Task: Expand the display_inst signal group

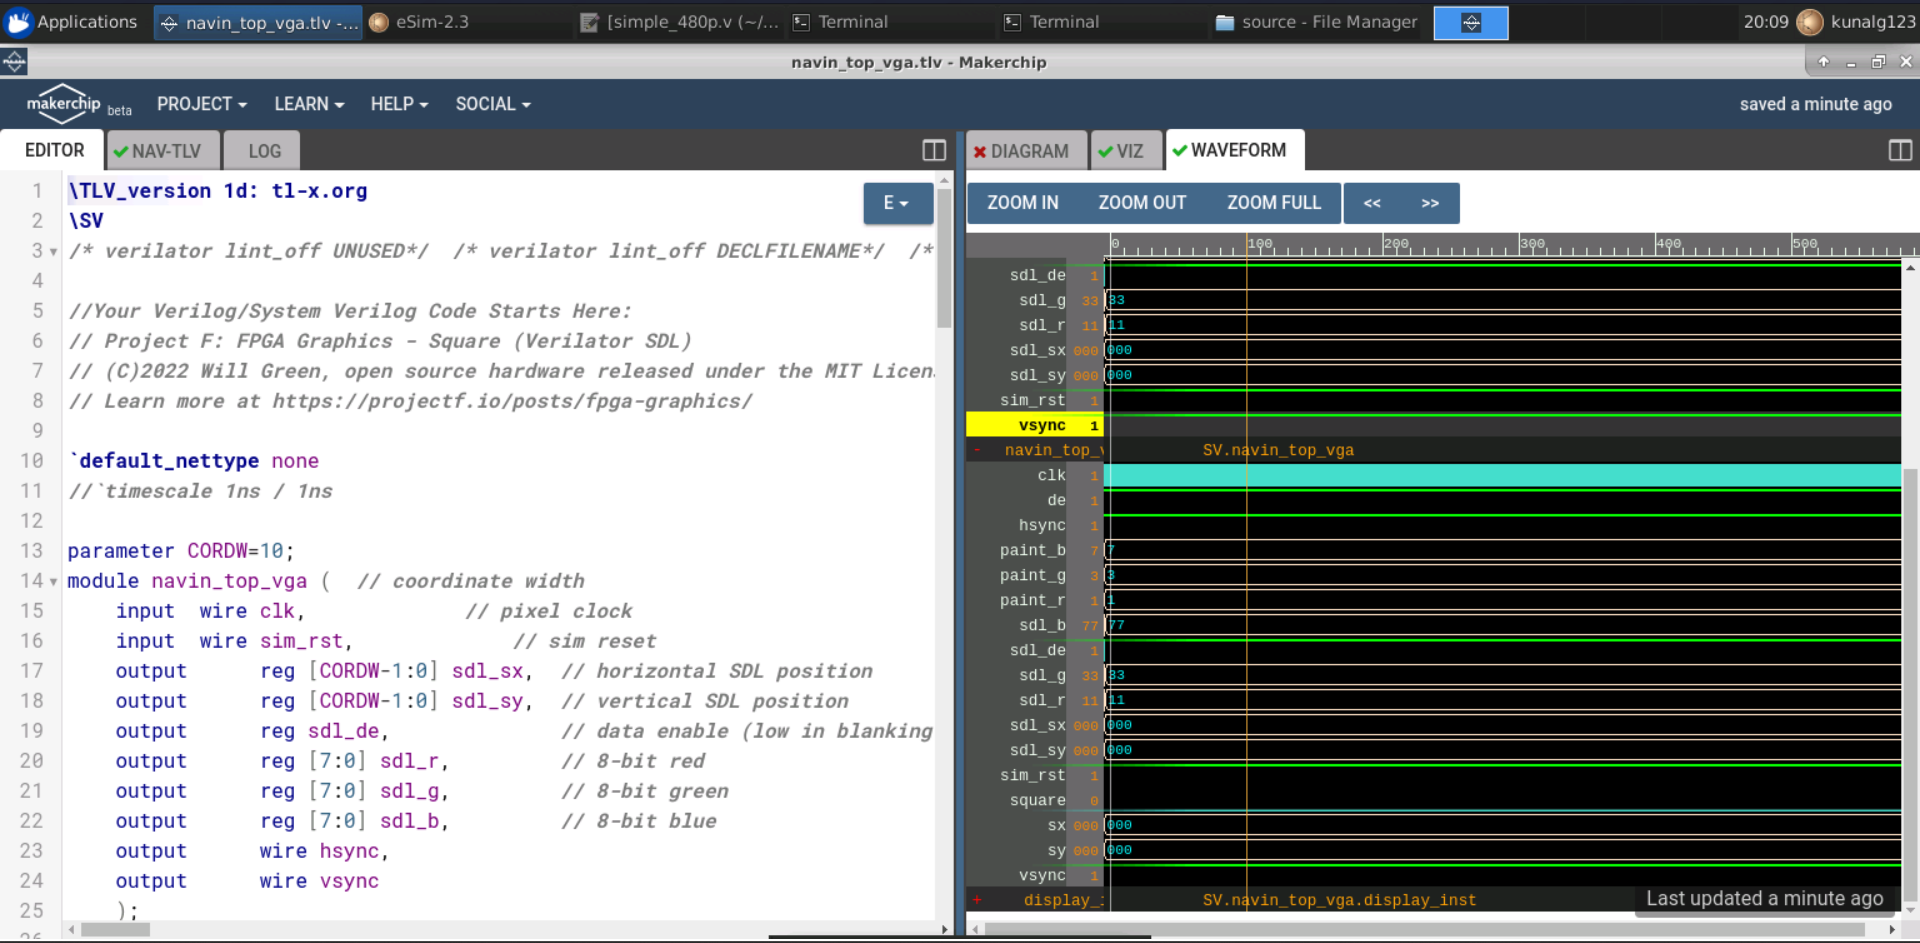Action: [x=977, y=899]
